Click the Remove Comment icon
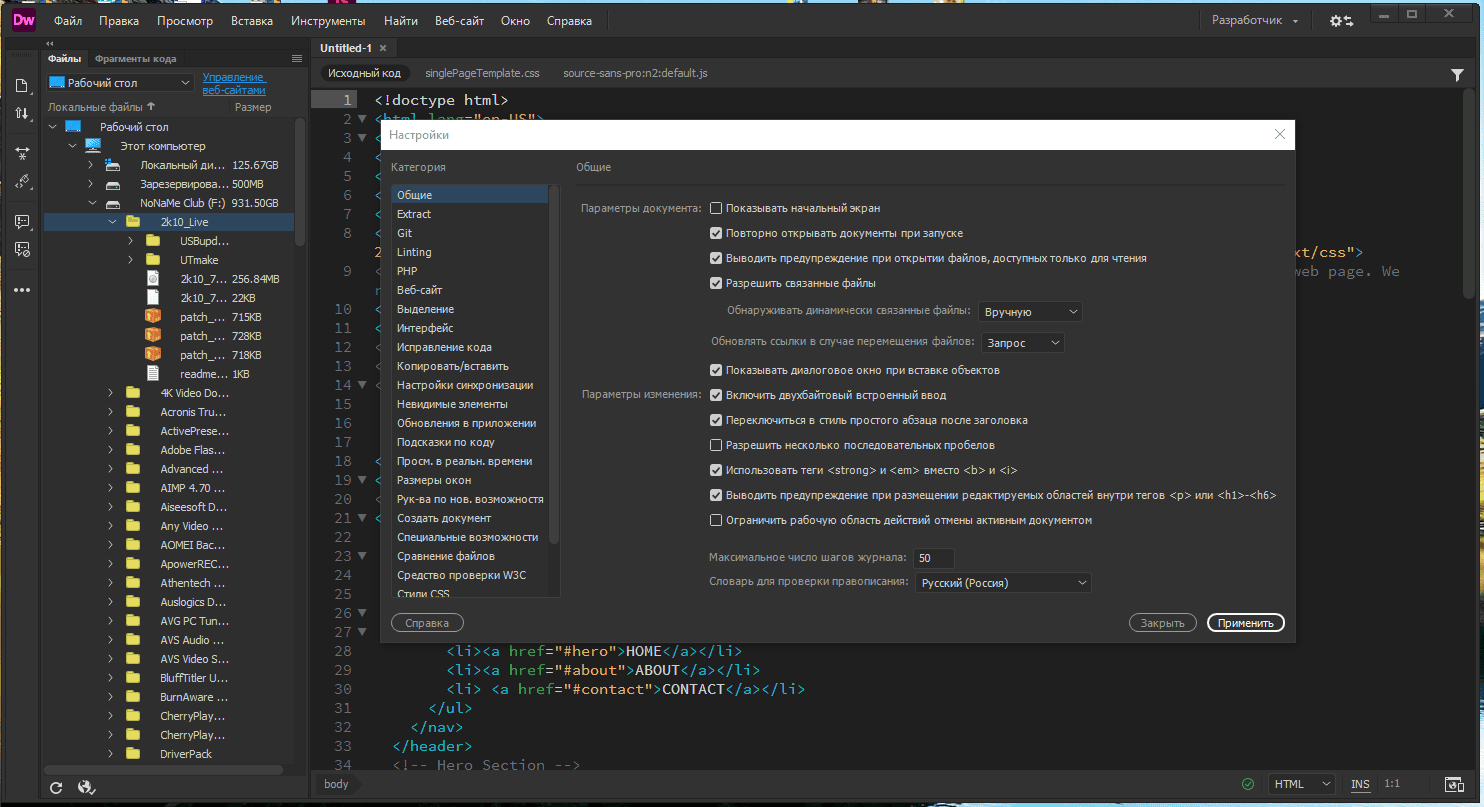The width and height of the screenshot is (1484, 807). pyautogui.click(x=22, y=249)
